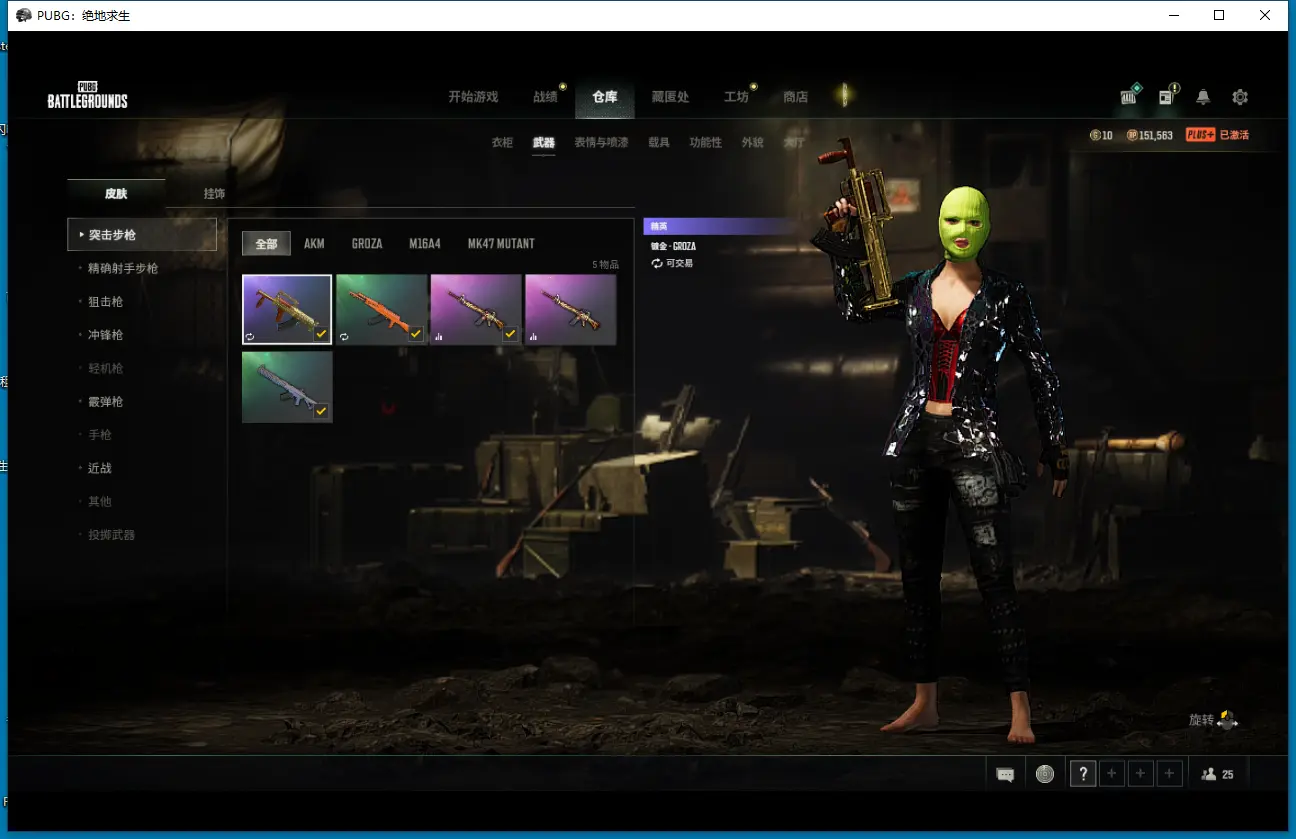
Task: Switch to the 商店 tab
Action: (x=796, y=97)
